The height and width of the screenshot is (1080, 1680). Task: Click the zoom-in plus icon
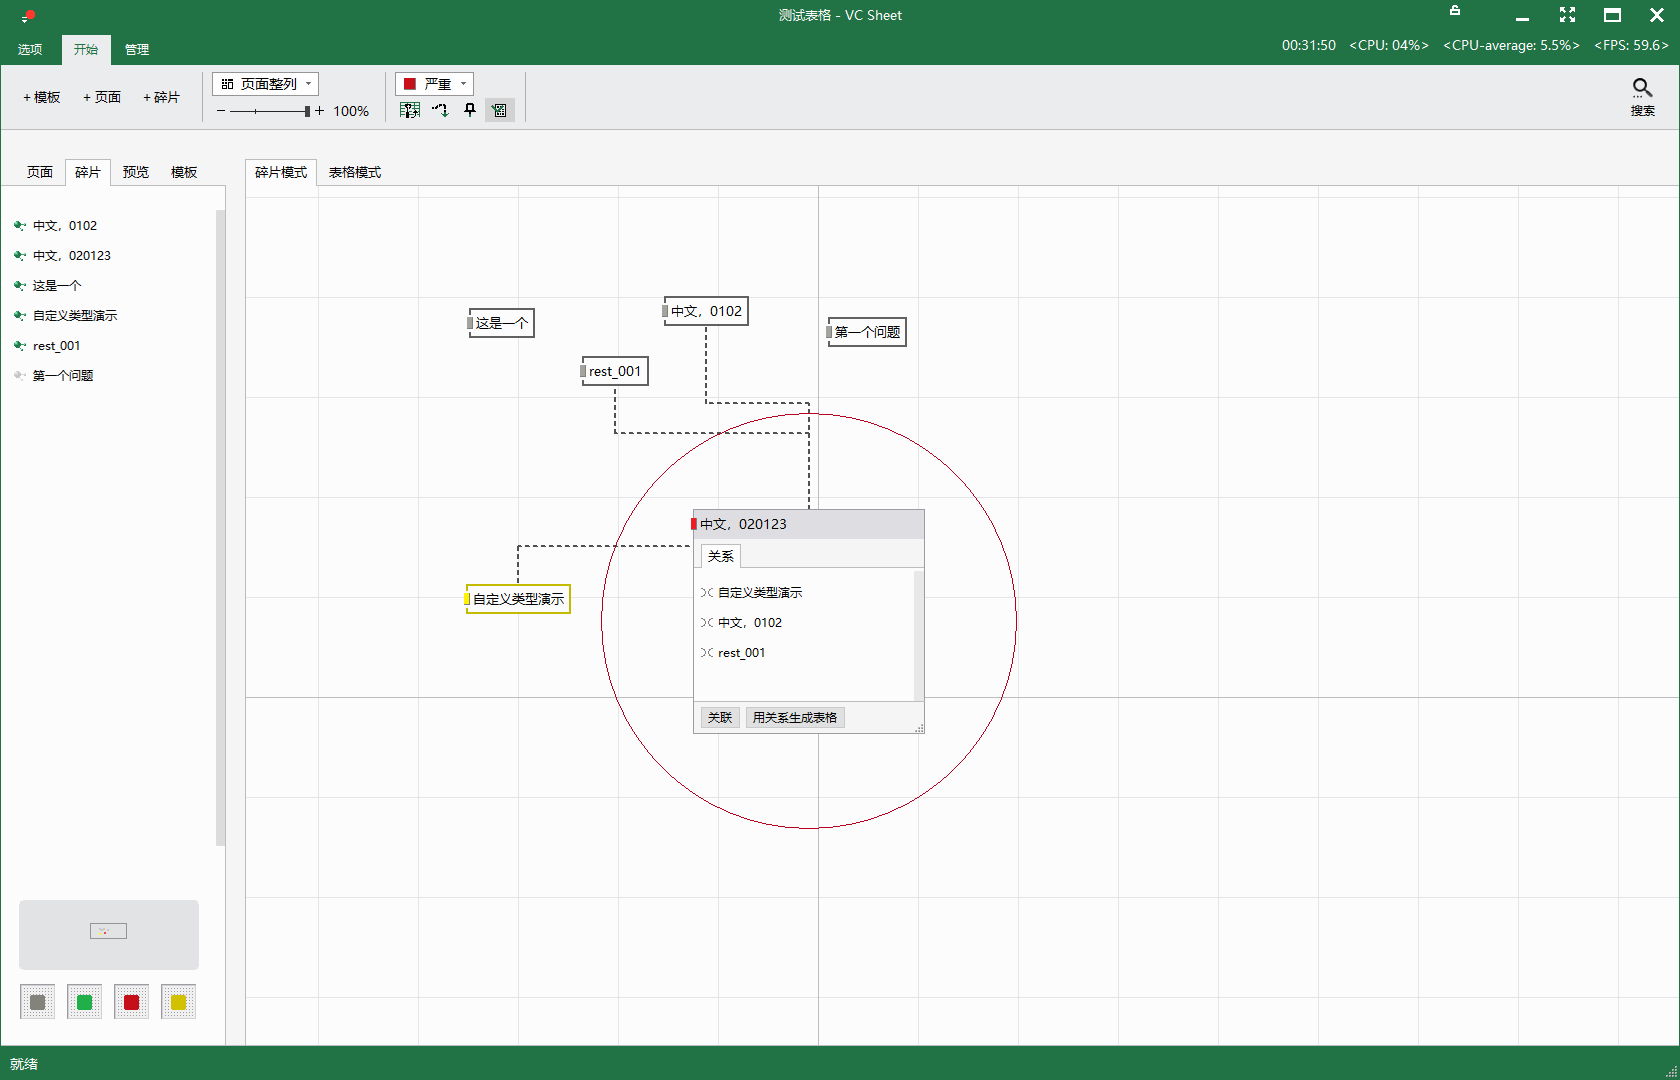coord(320,111)
